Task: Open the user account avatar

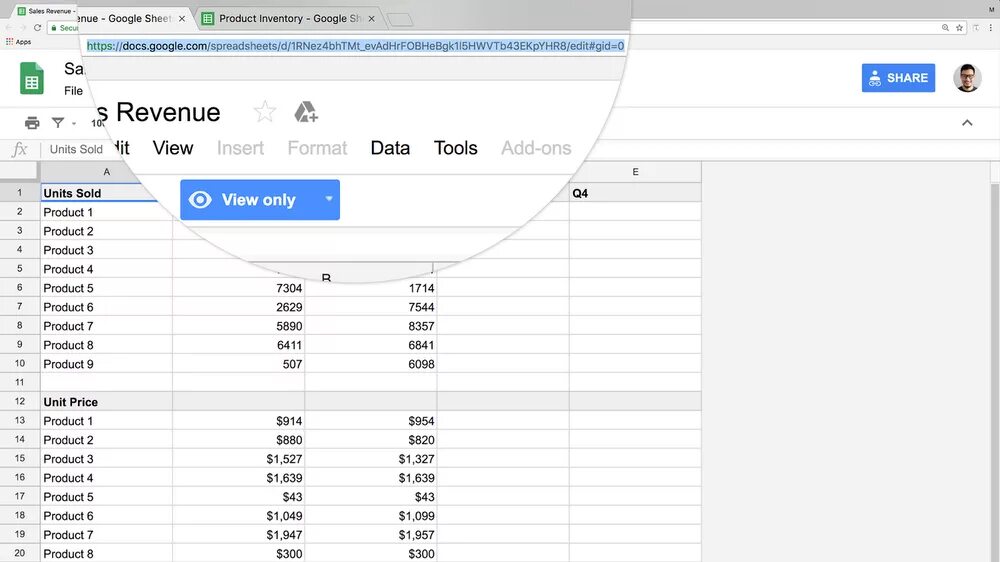Action: (967, 78)
